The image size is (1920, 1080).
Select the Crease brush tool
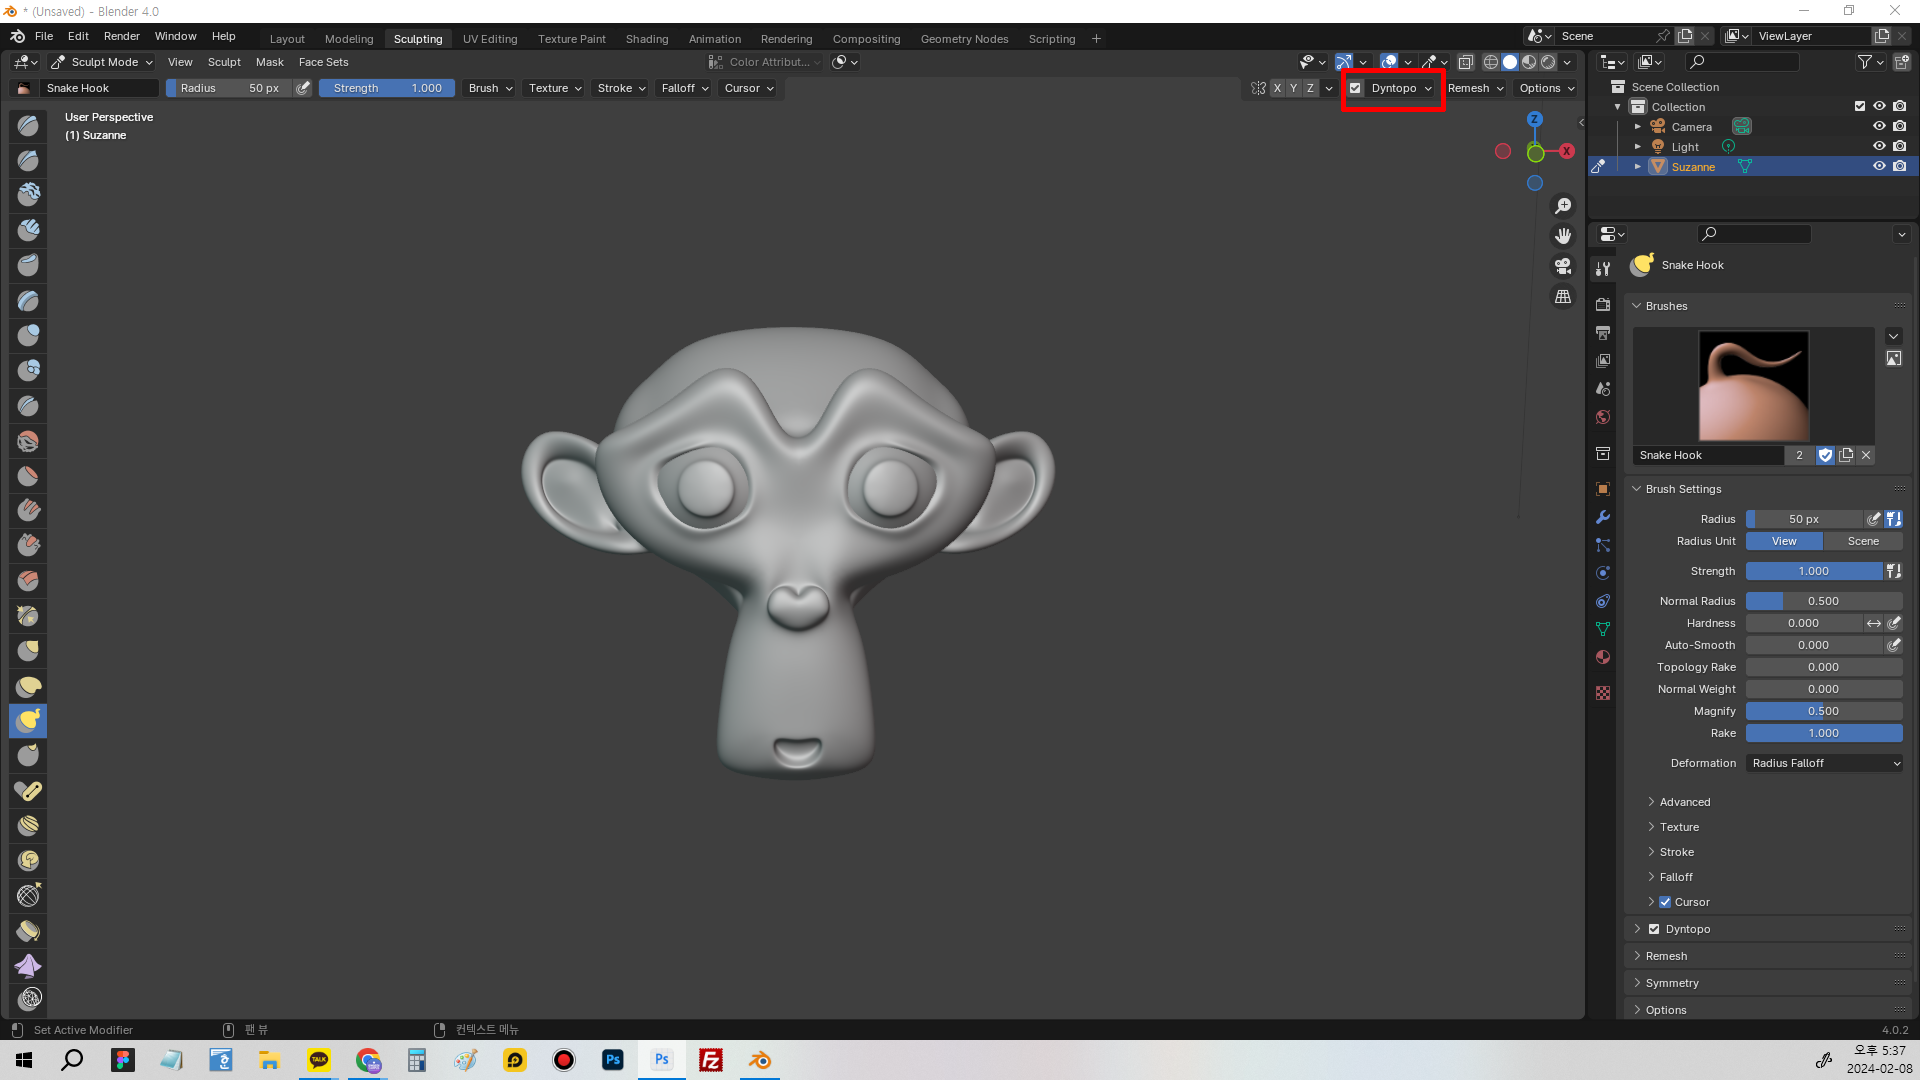click(28, 405)
